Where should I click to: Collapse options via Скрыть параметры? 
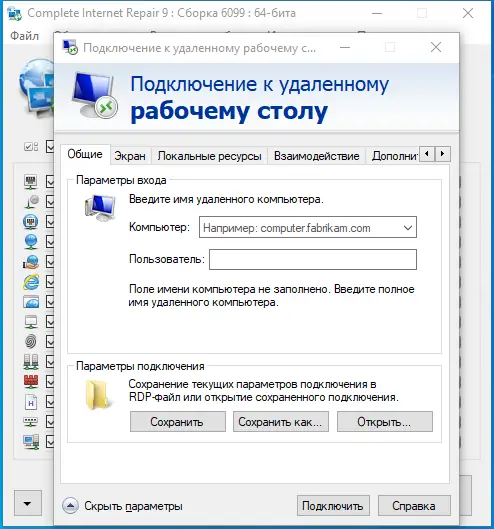click(x=133, y=506)
